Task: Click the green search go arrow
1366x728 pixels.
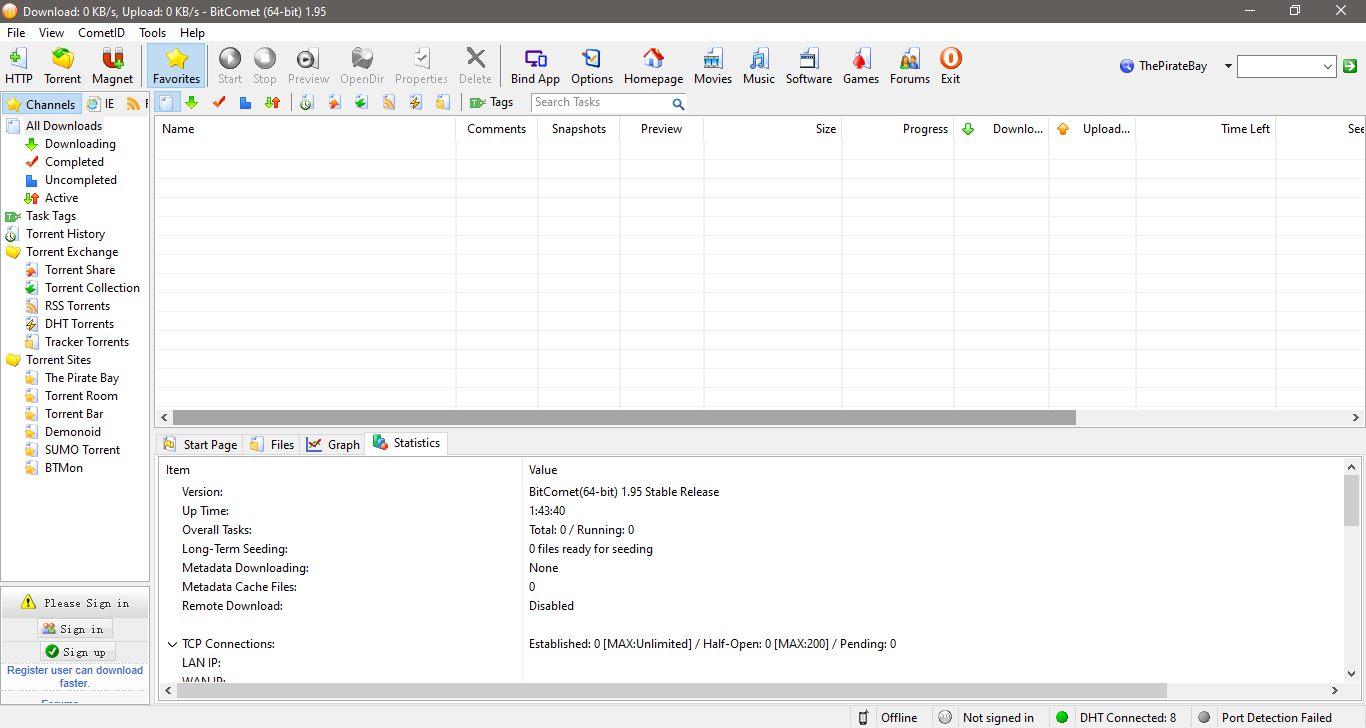Action: click(1350, 66)
